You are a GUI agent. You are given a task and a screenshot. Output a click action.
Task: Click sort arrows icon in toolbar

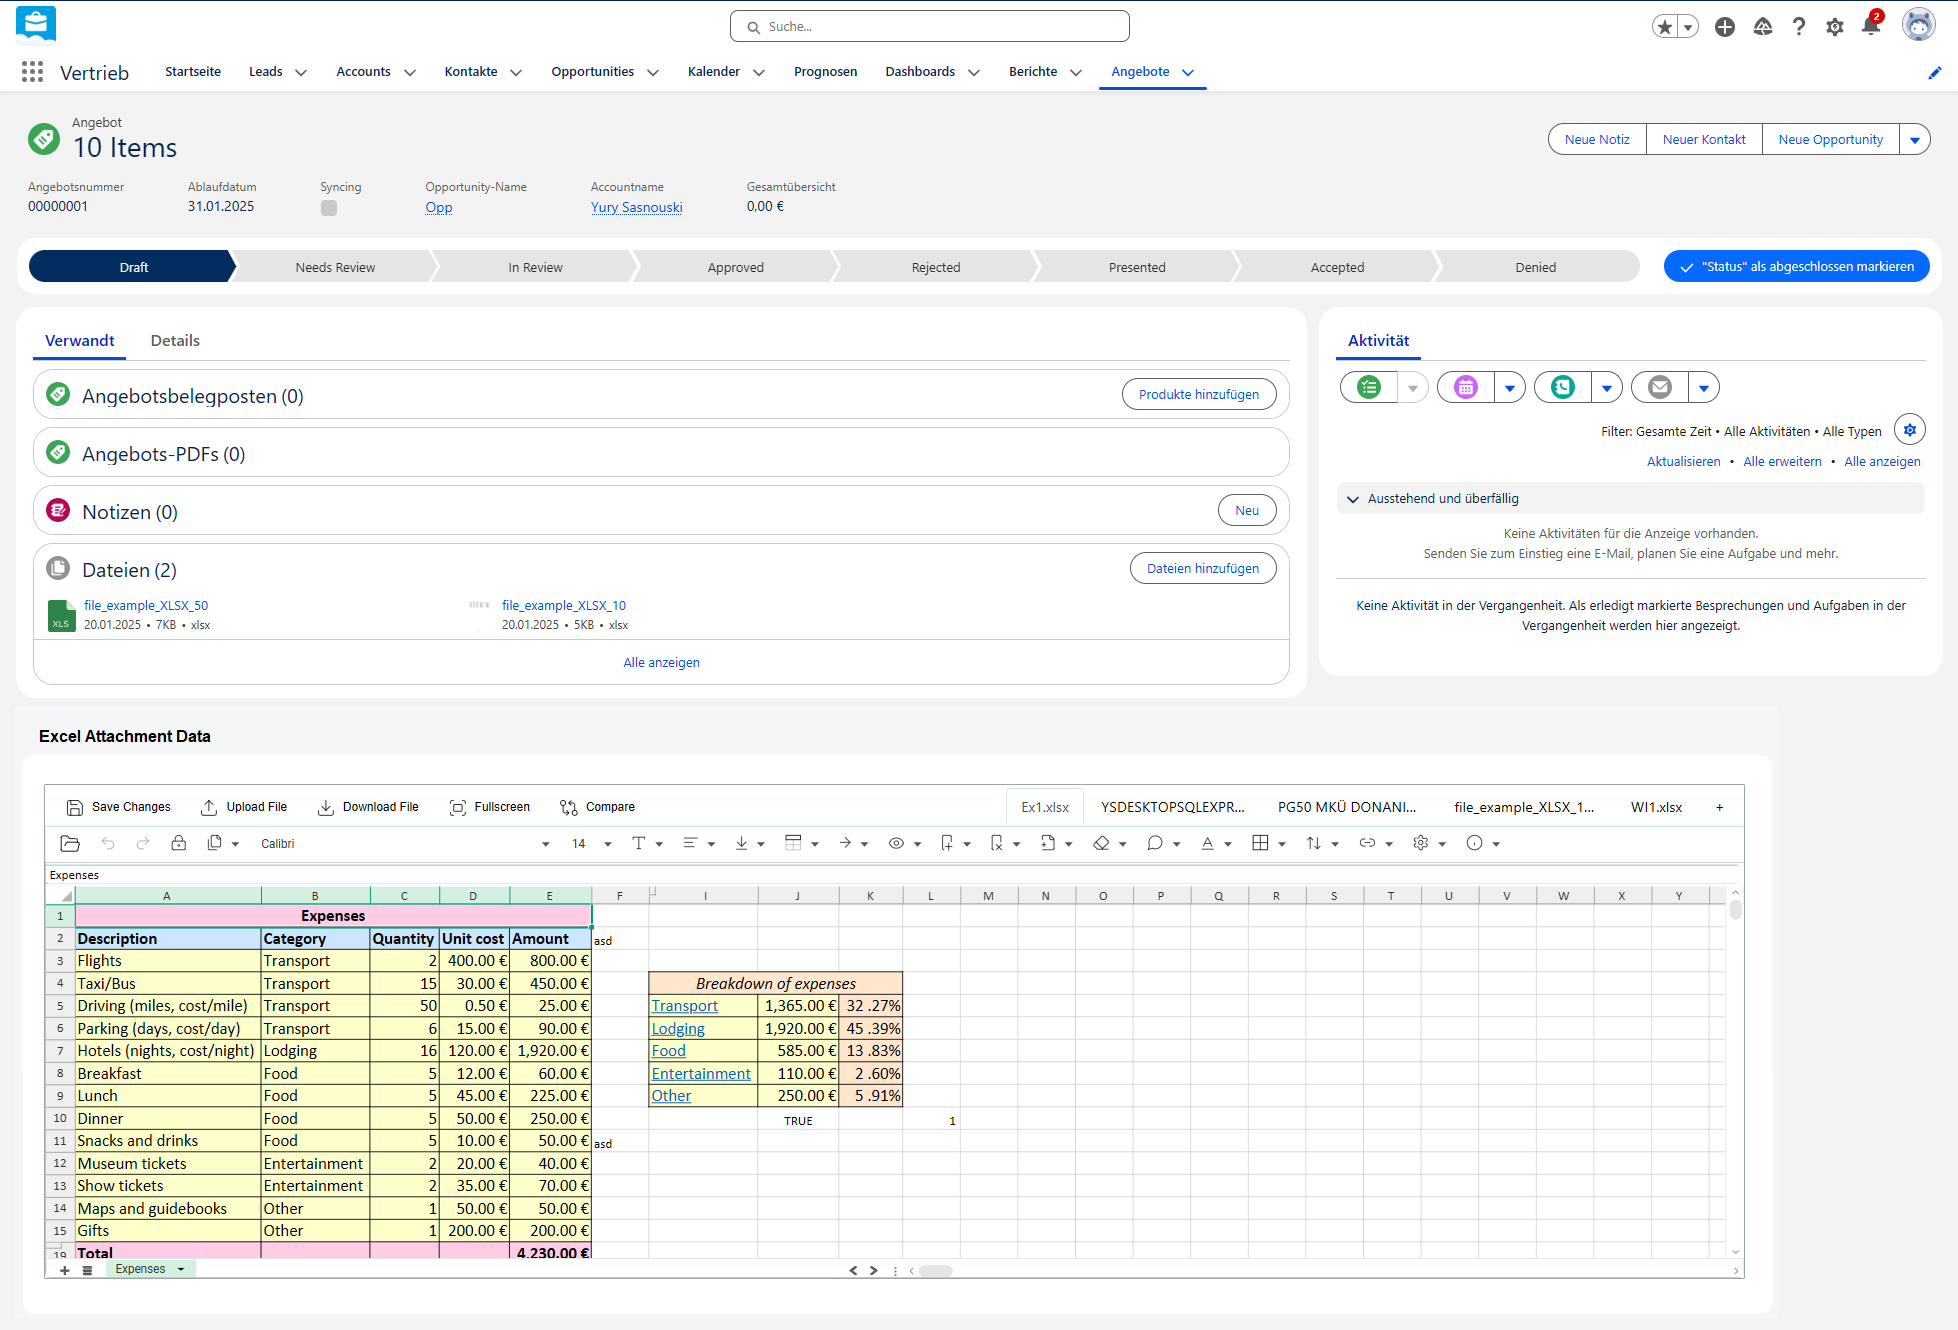[1314, 843]
